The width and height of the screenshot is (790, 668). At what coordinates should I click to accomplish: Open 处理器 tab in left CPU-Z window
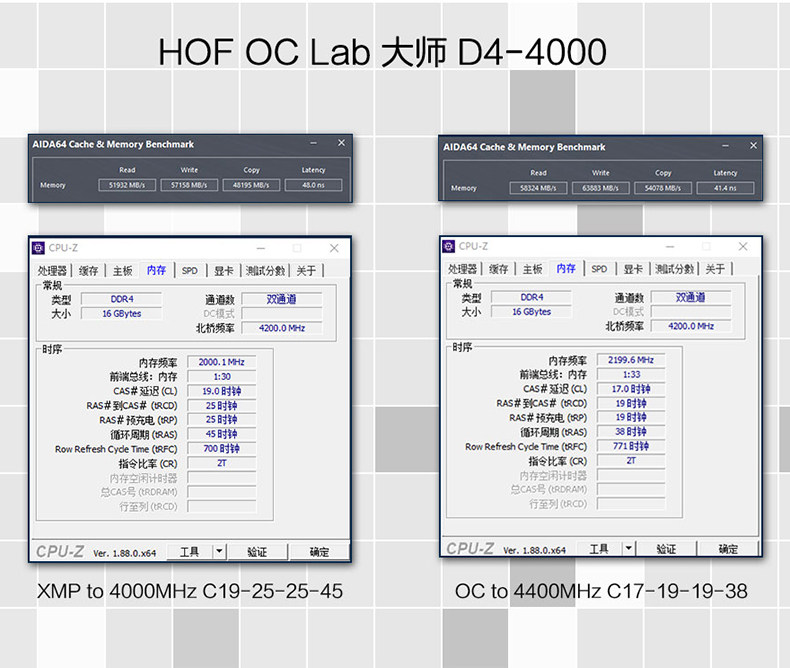pos(52,271)
